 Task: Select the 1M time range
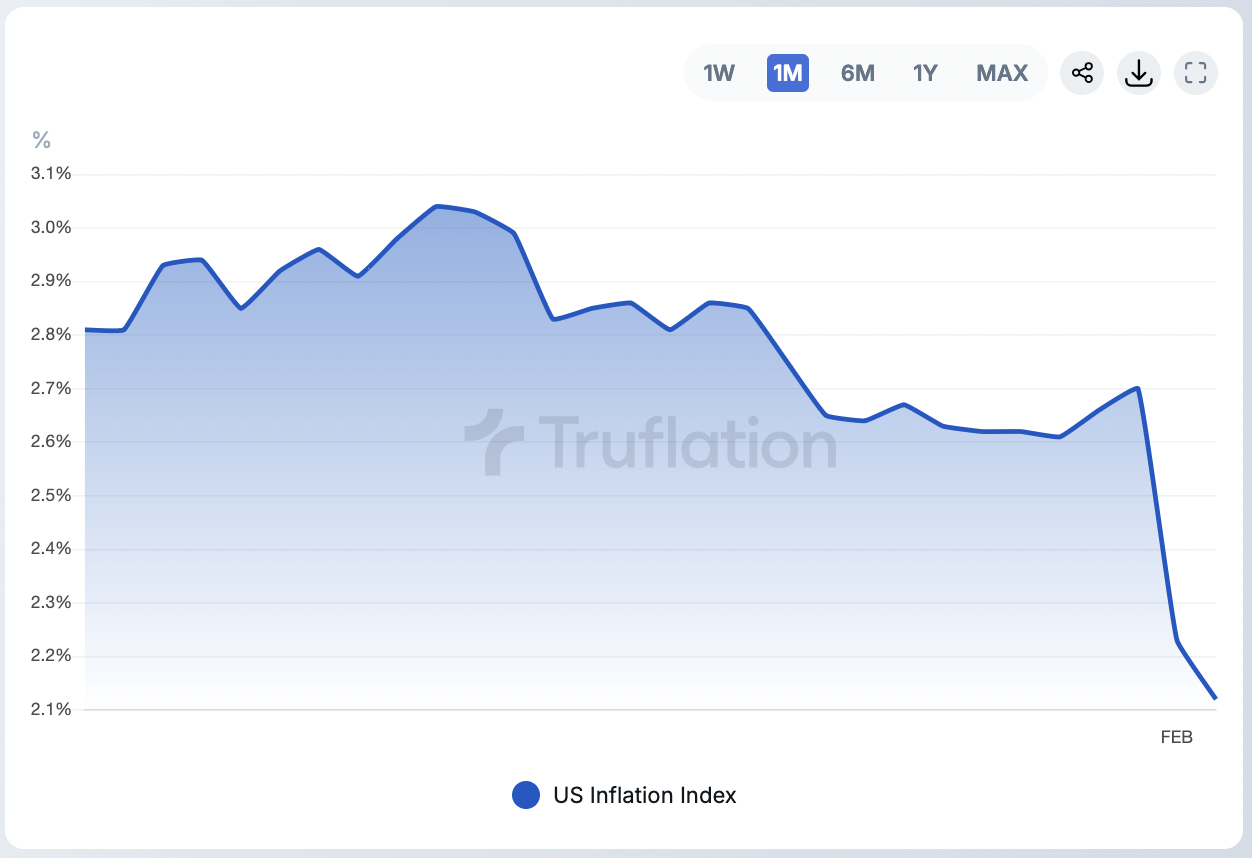(x=788, y=73)
